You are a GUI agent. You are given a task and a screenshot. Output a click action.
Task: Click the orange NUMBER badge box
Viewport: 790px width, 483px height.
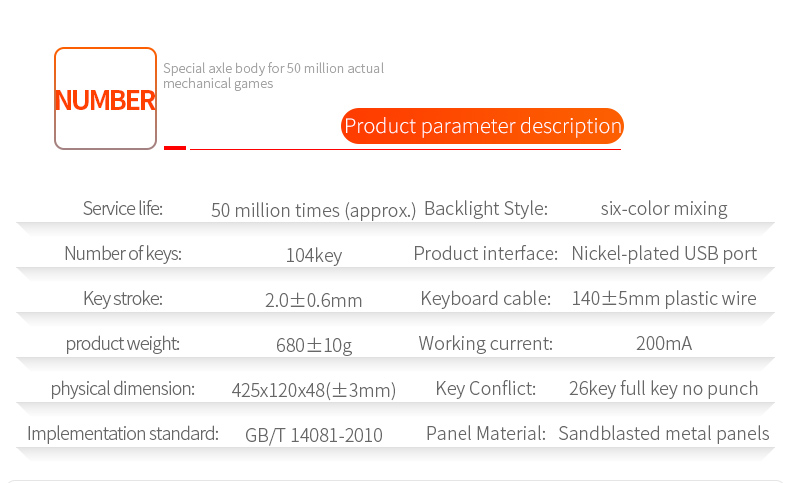click(106, 99)
